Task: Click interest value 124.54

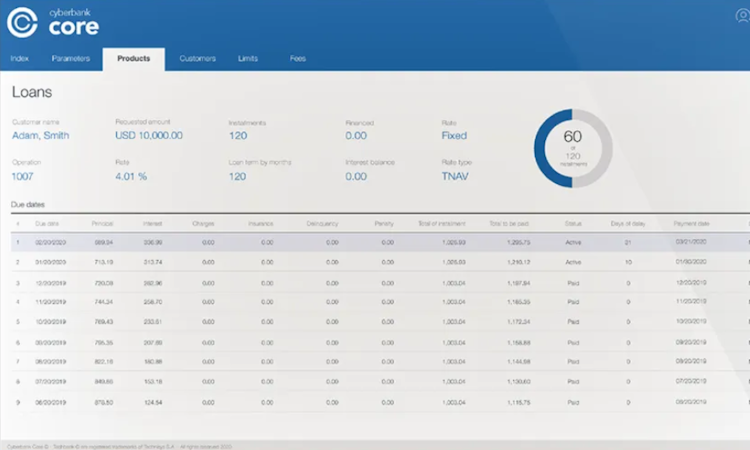Action: [x=153, y=403]
